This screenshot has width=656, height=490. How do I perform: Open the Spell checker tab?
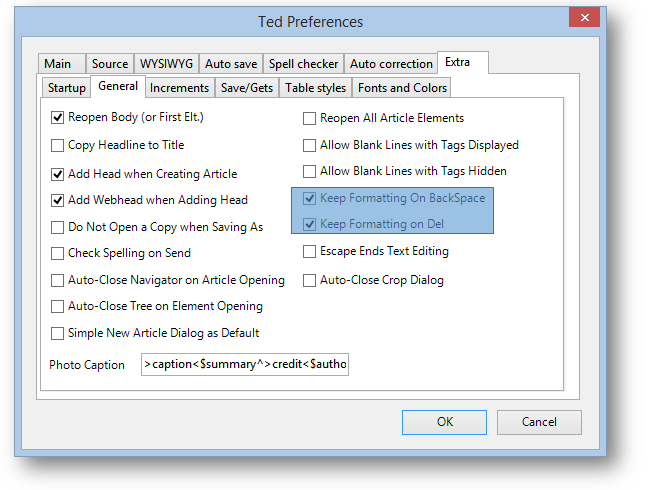303,64
